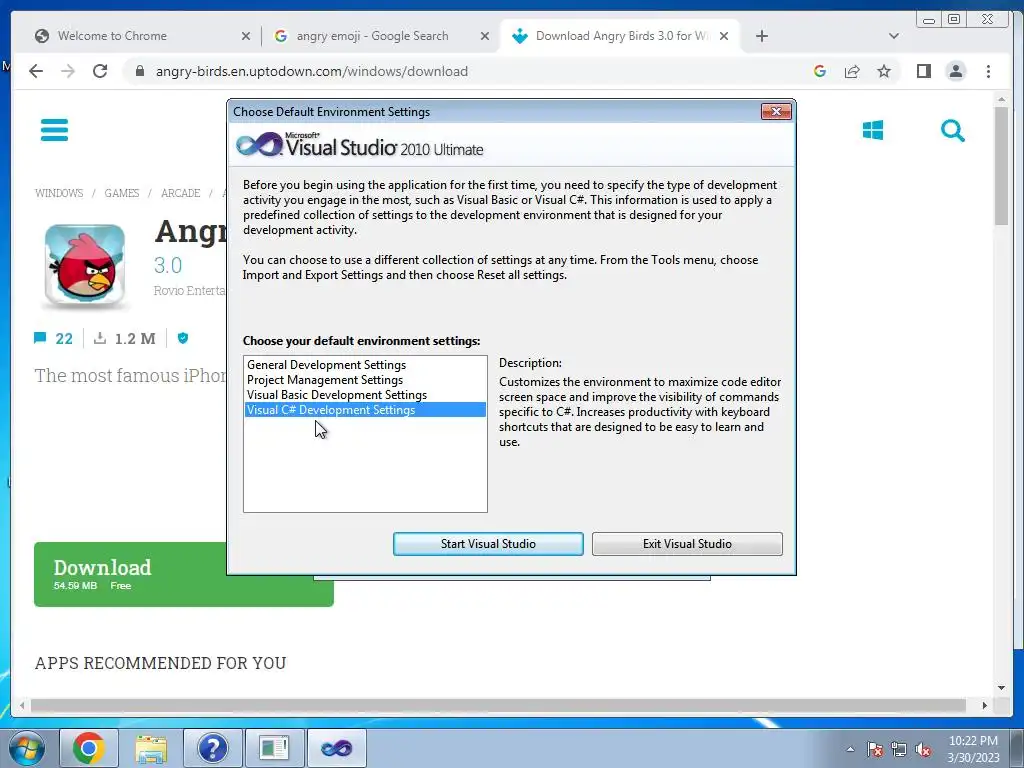
Task: Go forward in Chrome history
Action: pyautogui.click(x=68, y=71)
